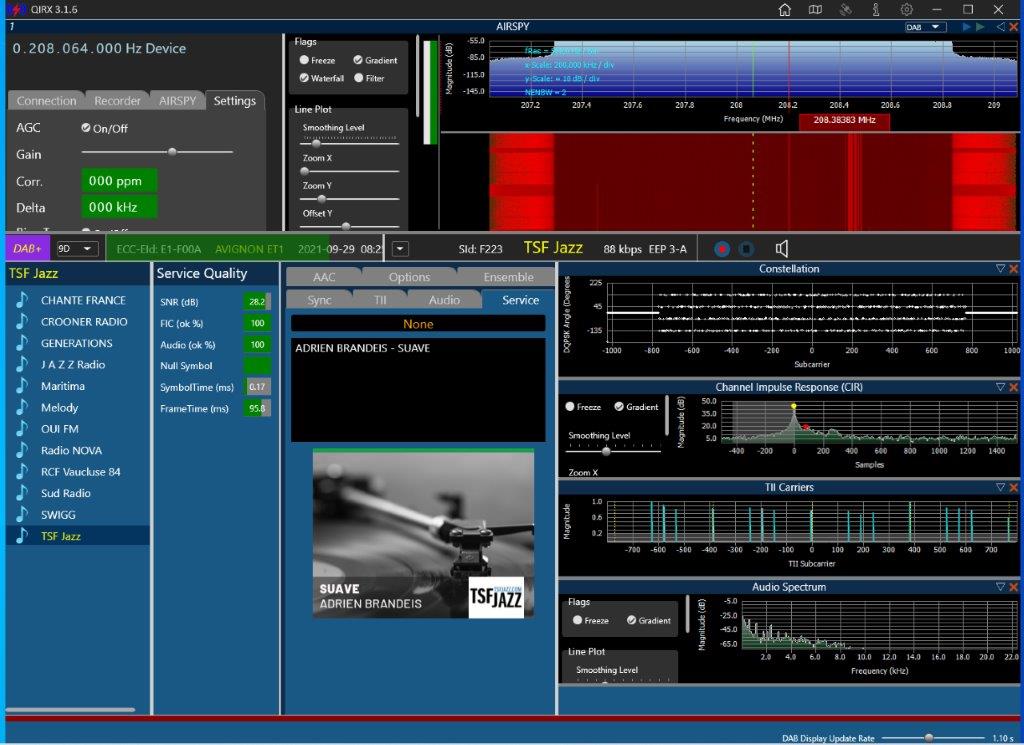Open the dropdown arrow left of SId
The image size is (1024, 745).
click(x=400, y=249)
